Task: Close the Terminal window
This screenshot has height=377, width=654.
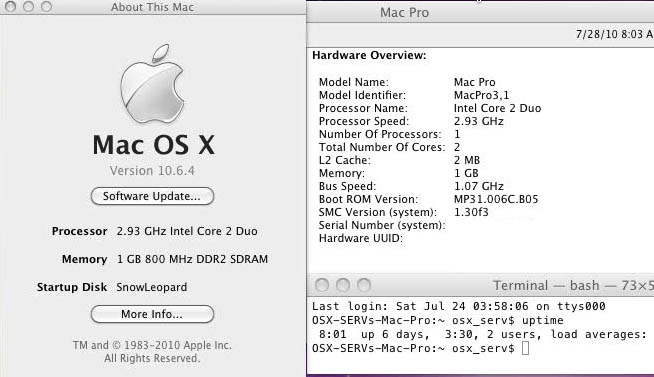Action: 322,285
